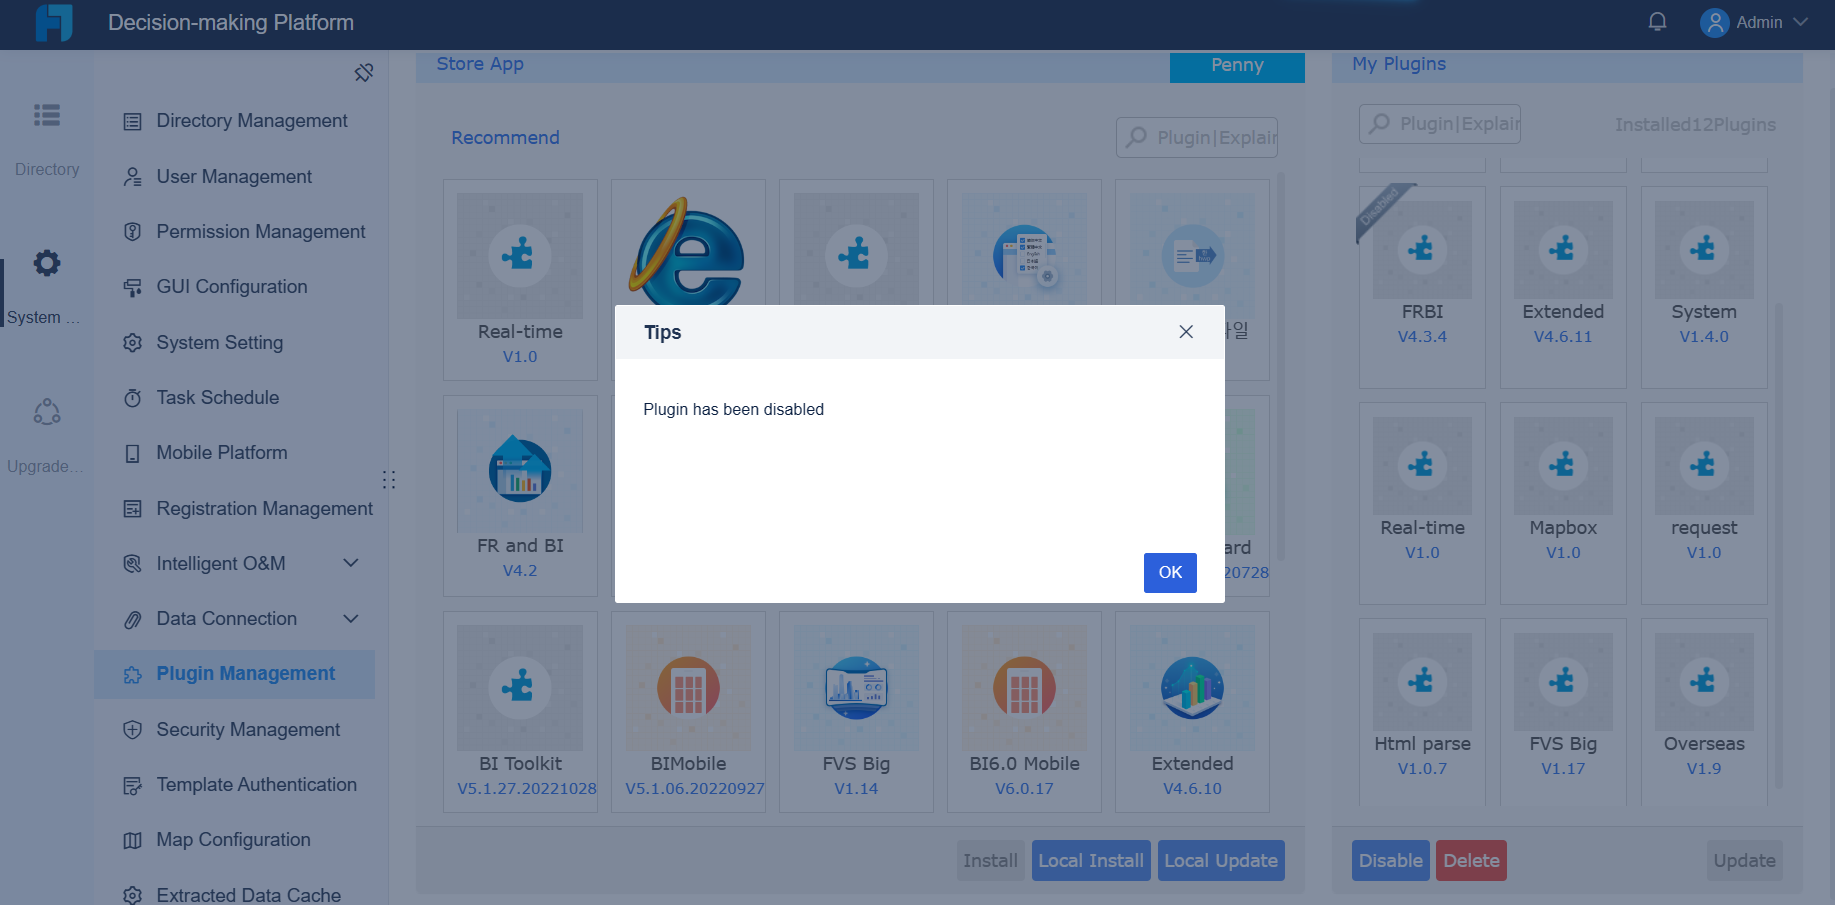Click the sidebar resize handle dots

389,480
